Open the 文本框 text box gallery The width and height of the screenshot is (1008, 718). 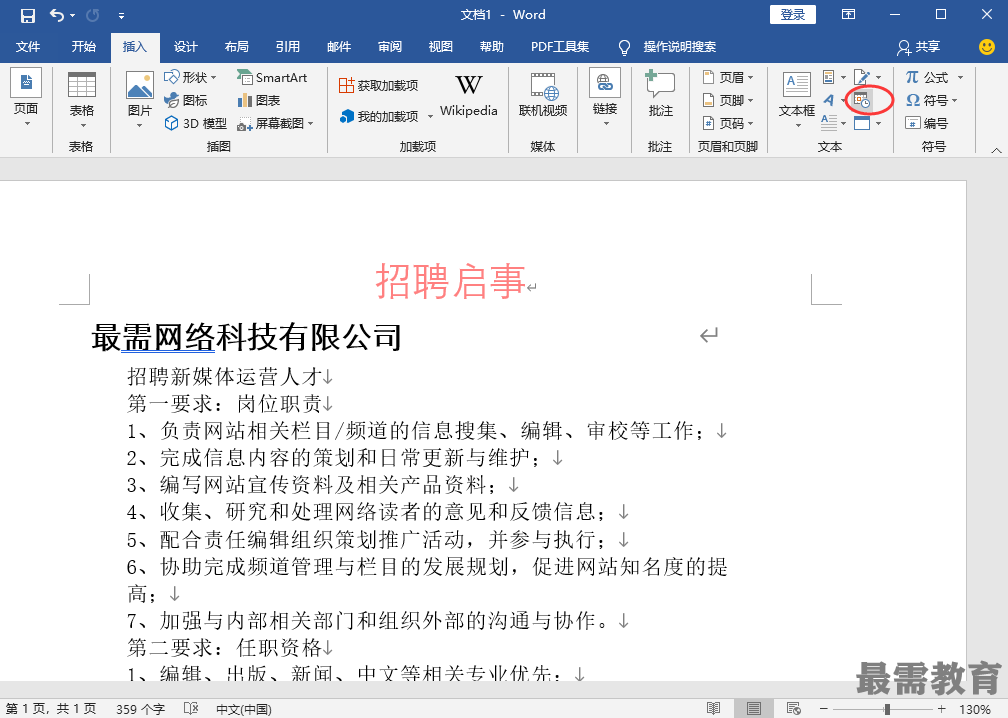[x=797, y=100]
